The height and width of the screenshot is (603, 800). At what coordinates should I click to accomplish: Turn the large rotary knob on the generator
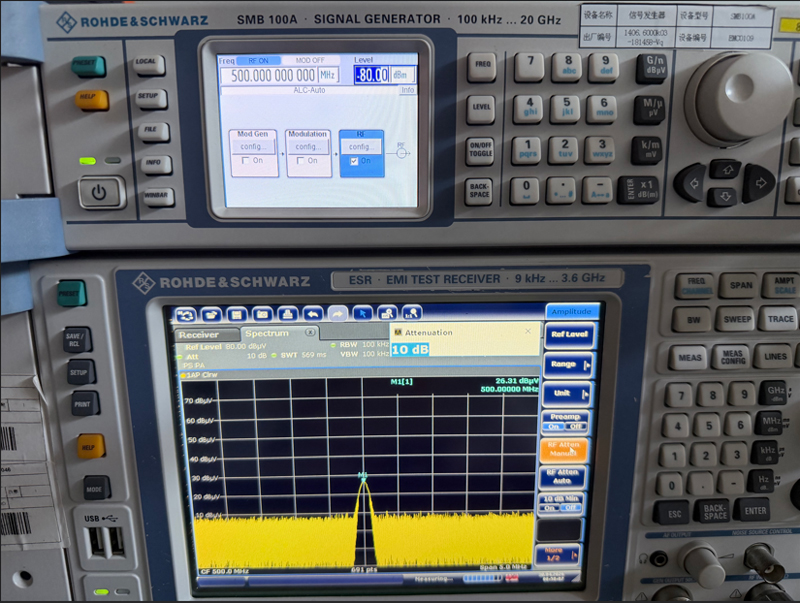coord(738,97)
